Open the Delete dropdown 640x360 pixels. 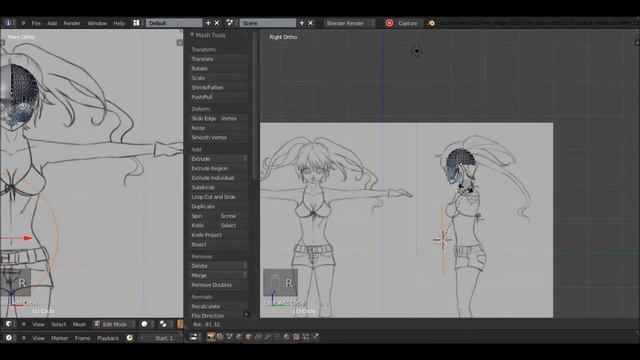point(219,266)
